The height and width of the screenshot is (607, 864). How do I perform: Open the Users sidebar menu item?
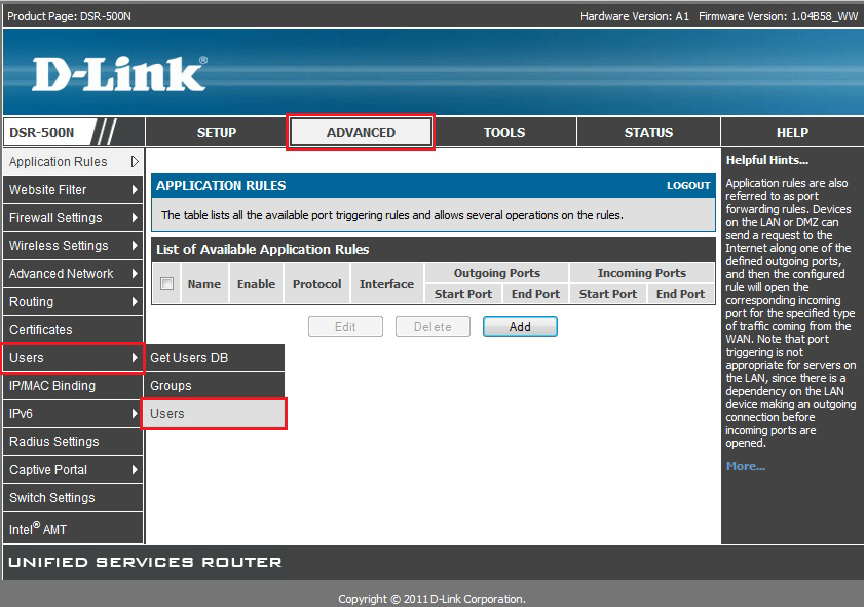click(x=73, y=357)
